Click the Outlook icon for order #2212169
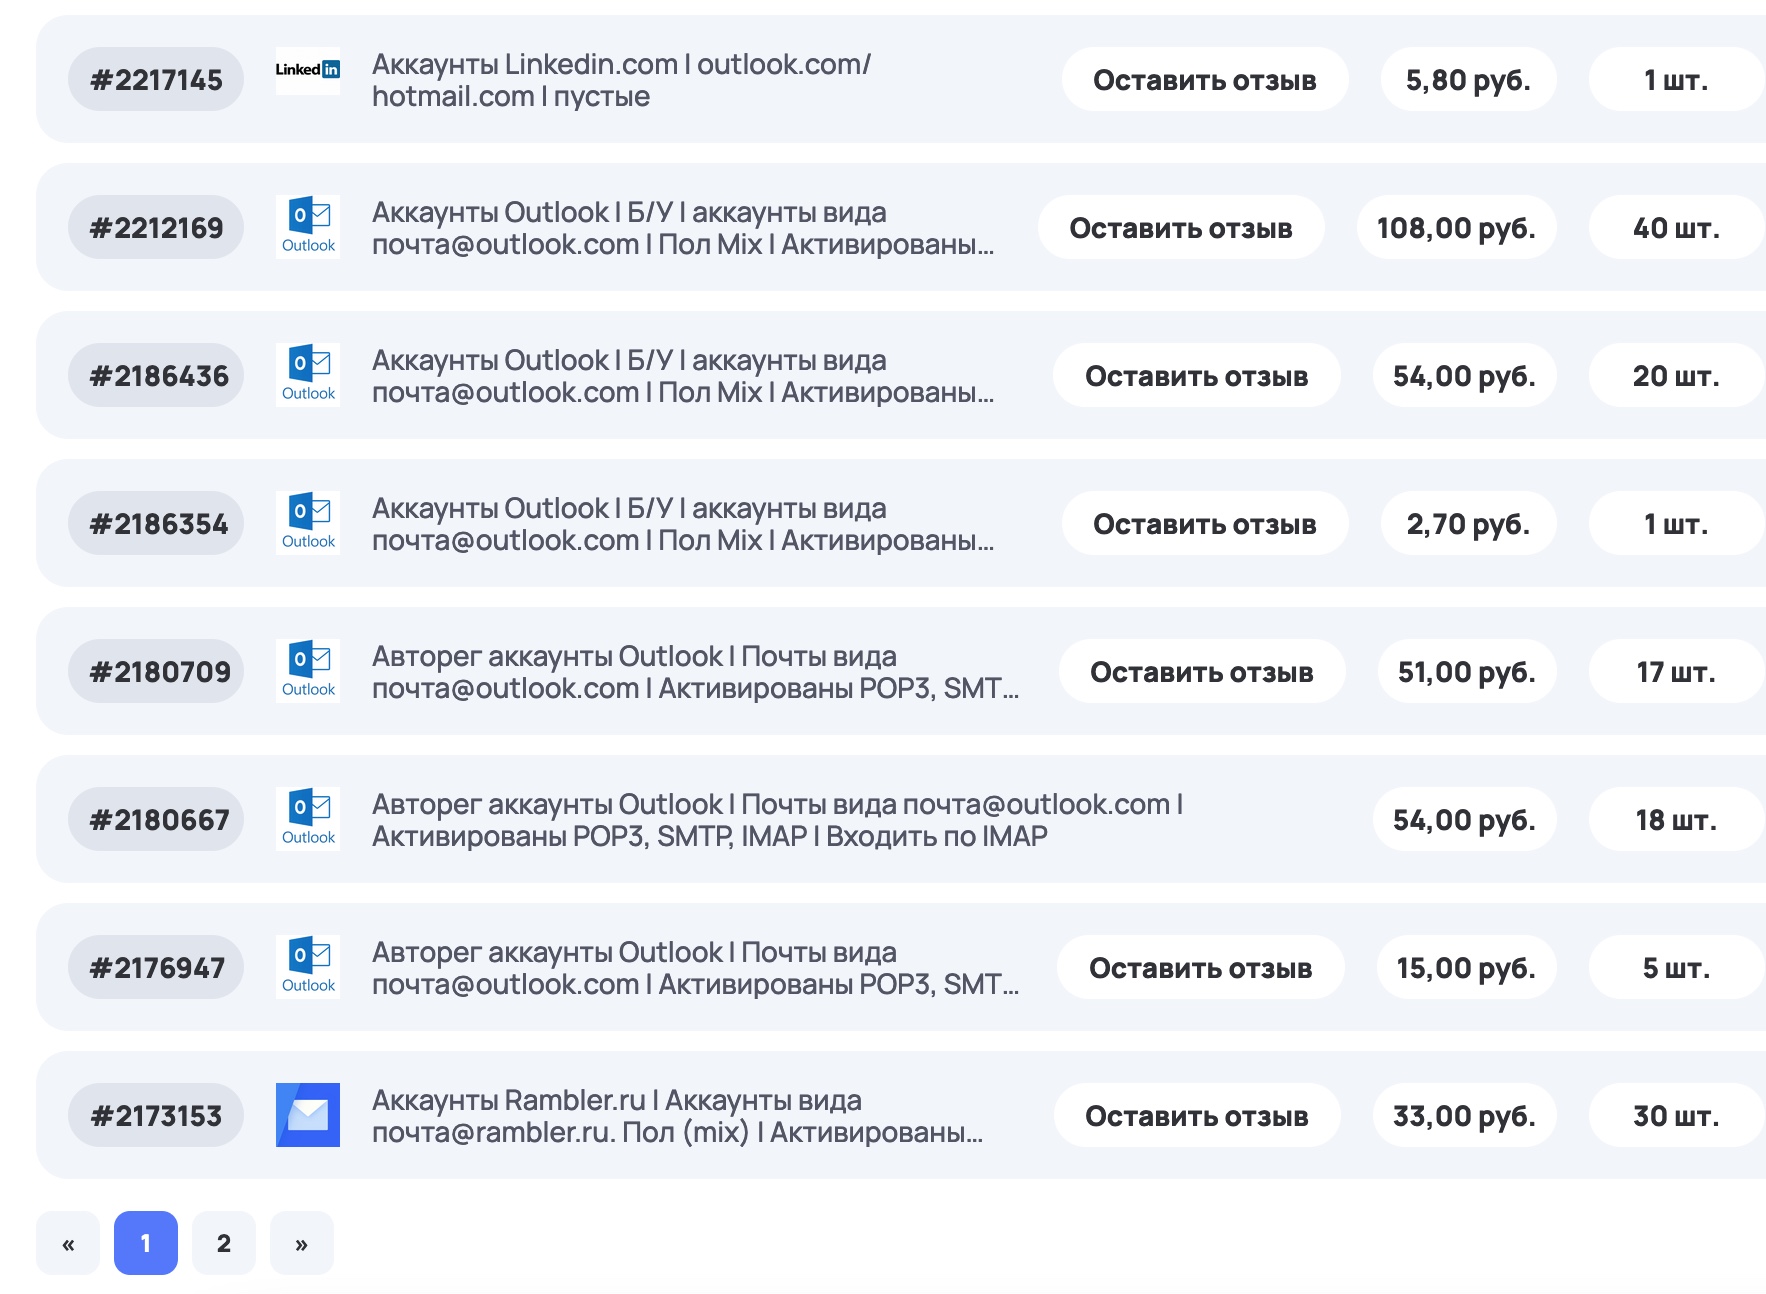 click(x=308, y=227)
